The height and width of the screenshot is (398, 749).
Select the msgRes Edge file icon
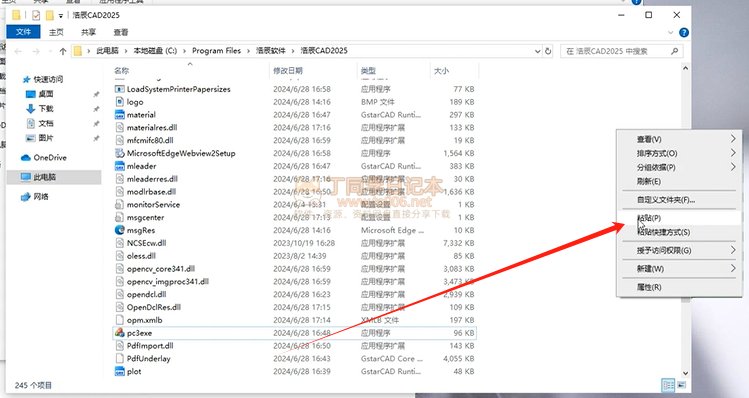pos(119,230)
